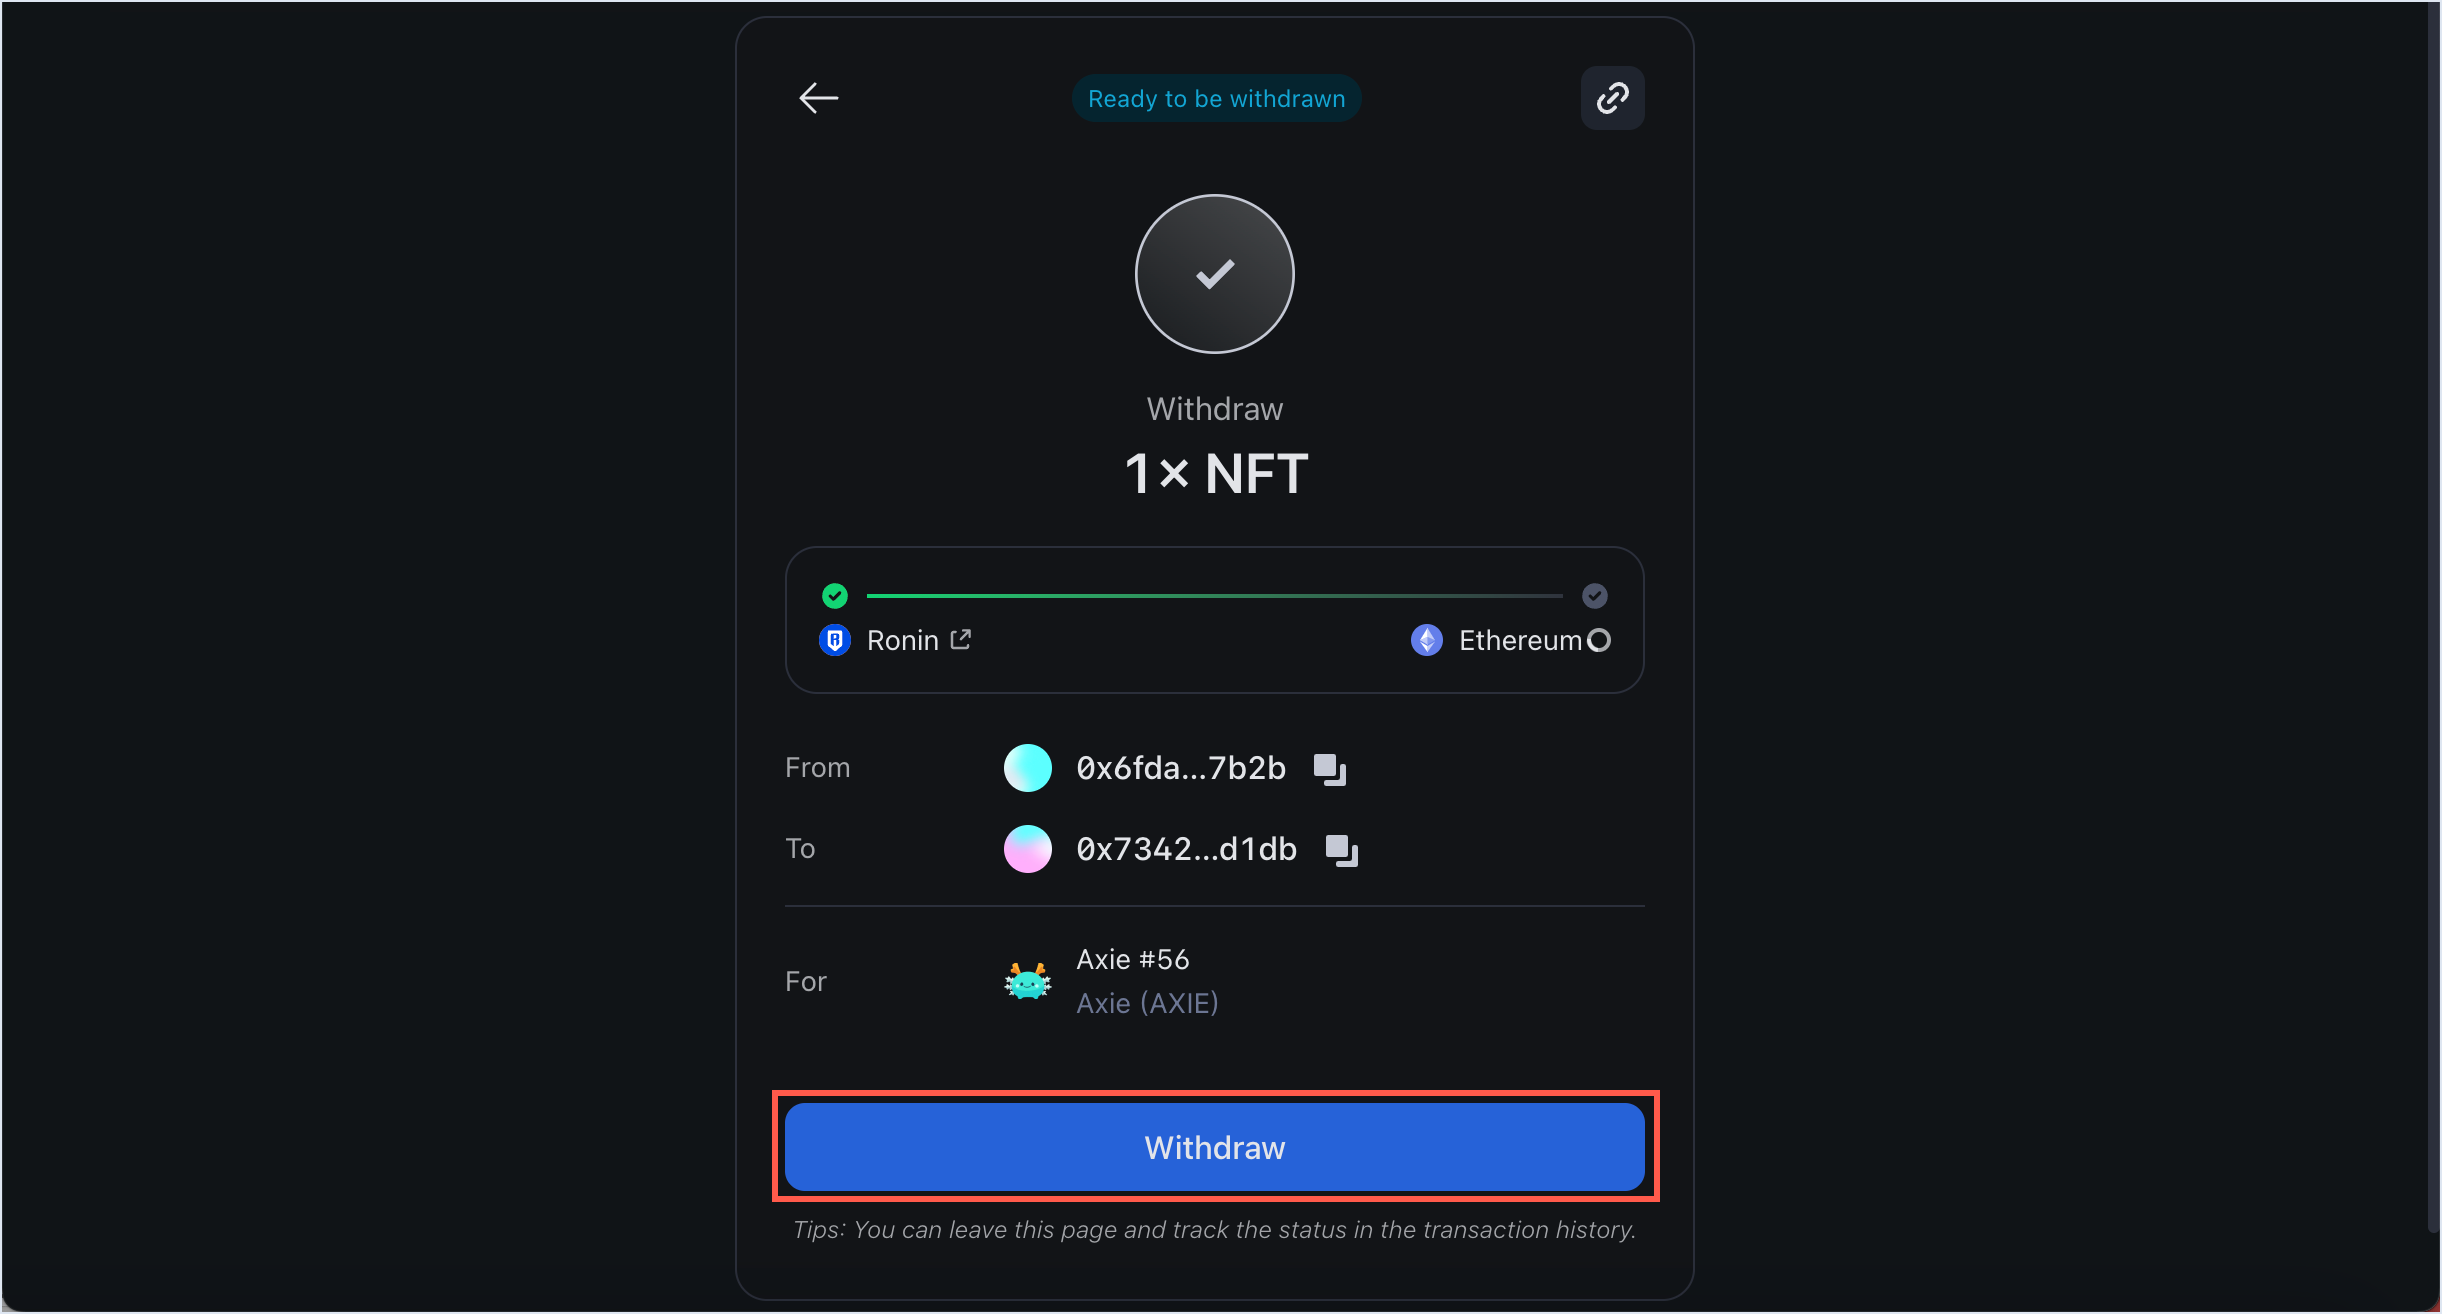This screenshot has height=1314, width=2442.
Task: Open the share link icon top right
Action: click(1611, 97)
